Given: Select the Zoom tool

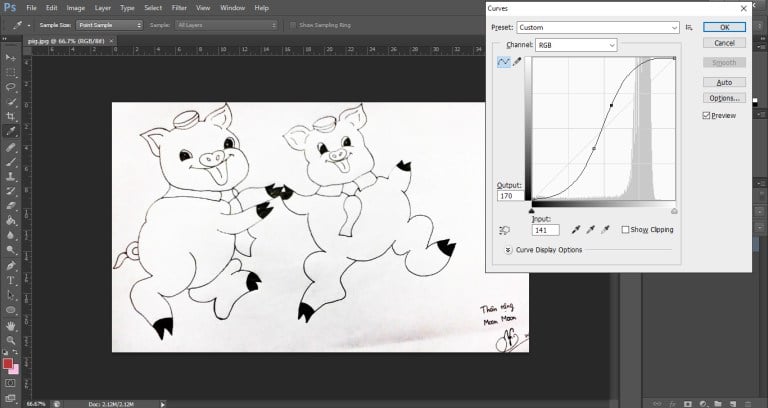Looking at the screenshot, I should point(10,340).
